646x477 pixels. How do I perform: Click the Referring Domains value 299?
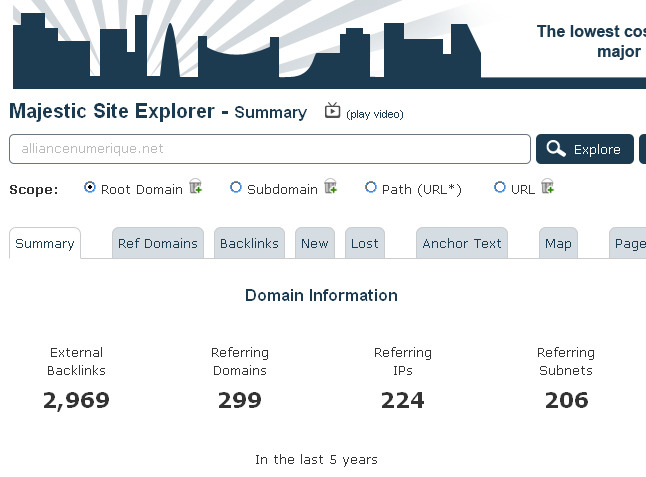240,400
